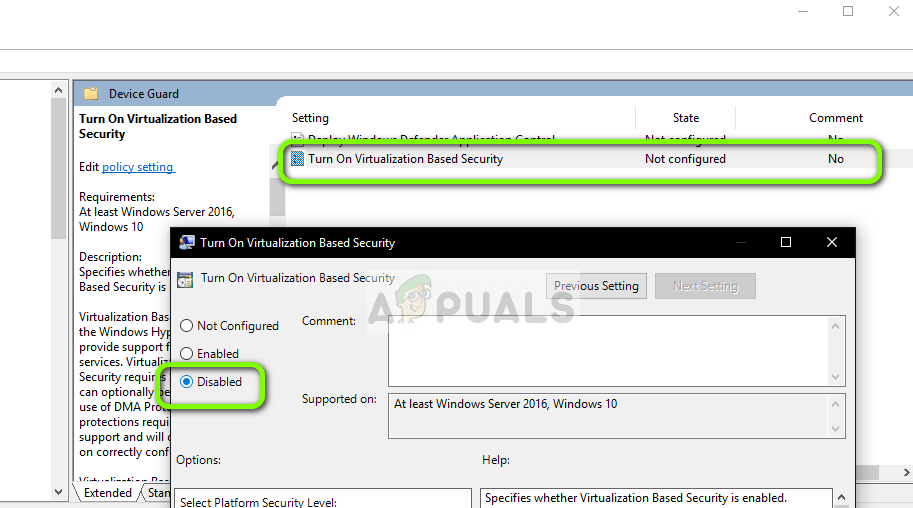Click inside the Comment text box
The height and width of the screenshot is (508, 913).
click(608, 351)
